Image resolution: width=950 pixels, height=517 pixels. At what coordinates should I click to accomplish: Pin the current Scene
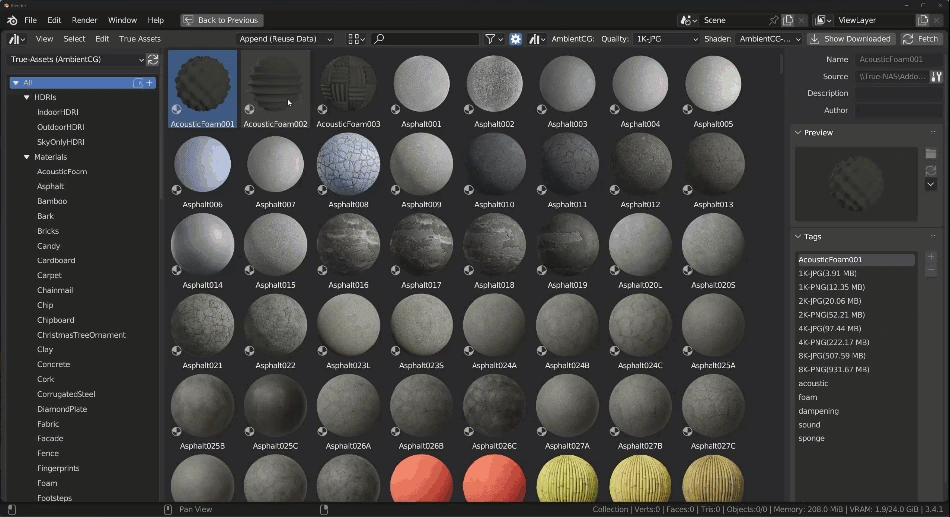click(773, 20)
